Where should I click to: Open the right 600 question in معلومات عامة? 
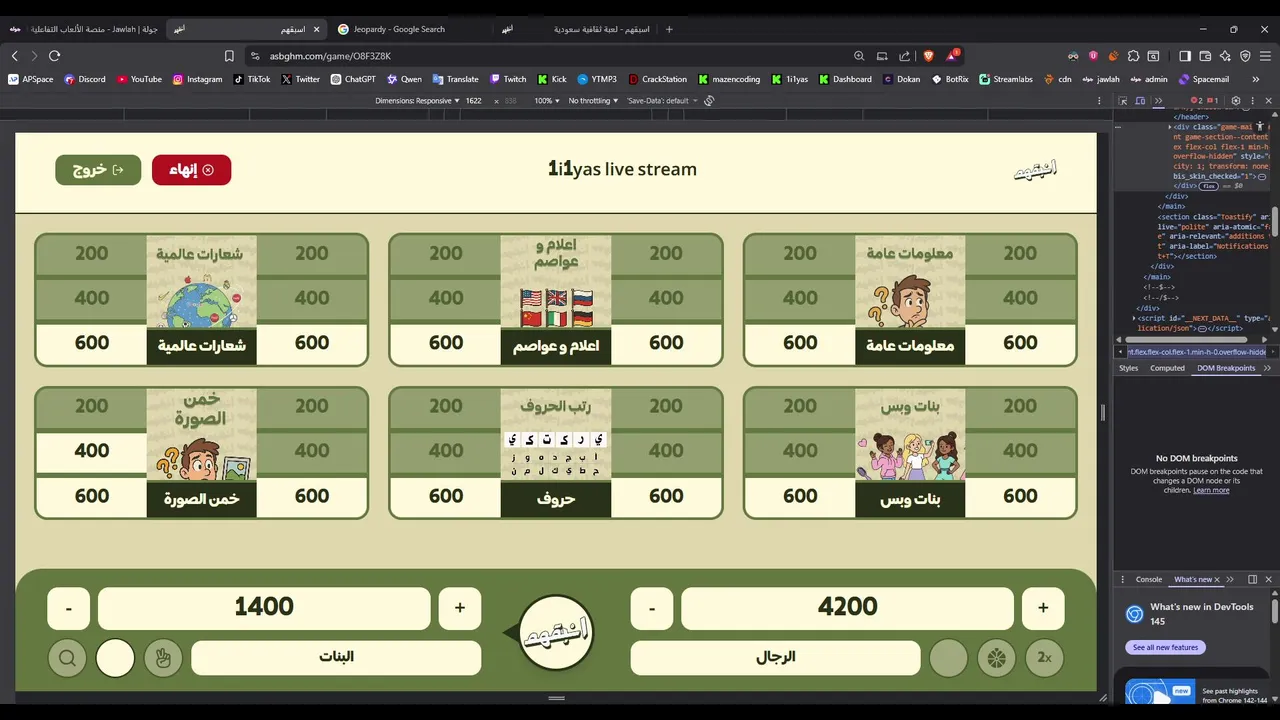1020,343
